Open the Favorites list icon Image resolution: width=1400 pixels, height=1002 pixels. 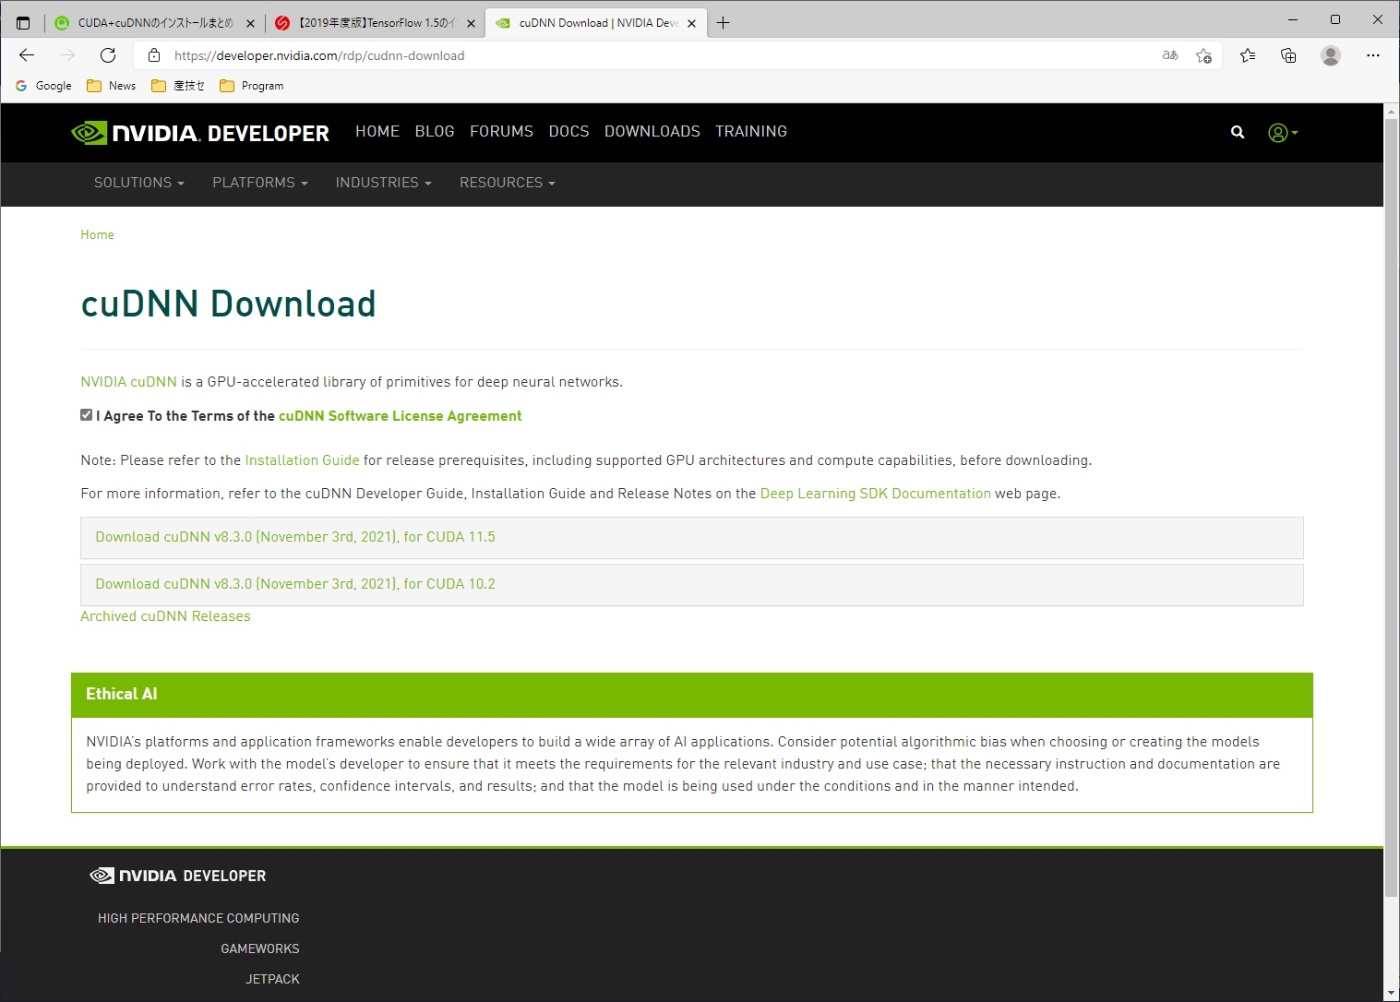[x=1247, y=56]
